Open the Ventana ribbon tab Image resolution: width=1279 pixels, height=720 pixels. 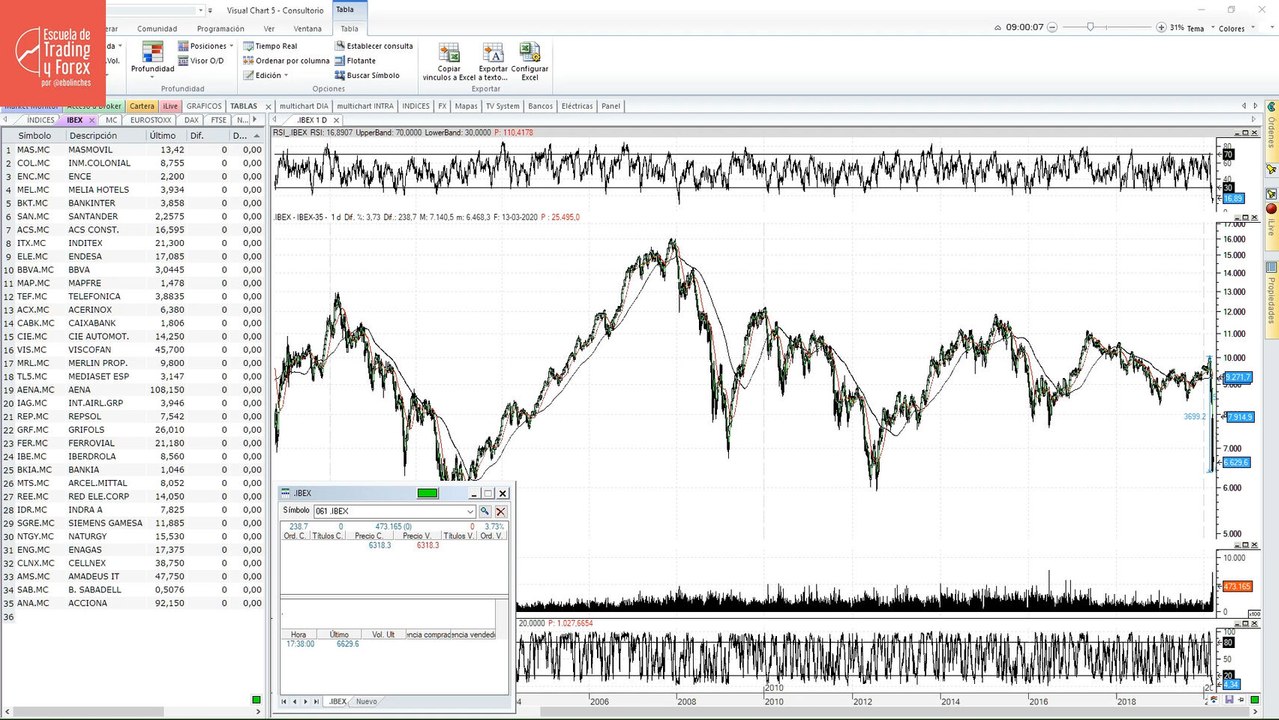tap(308, 29)
